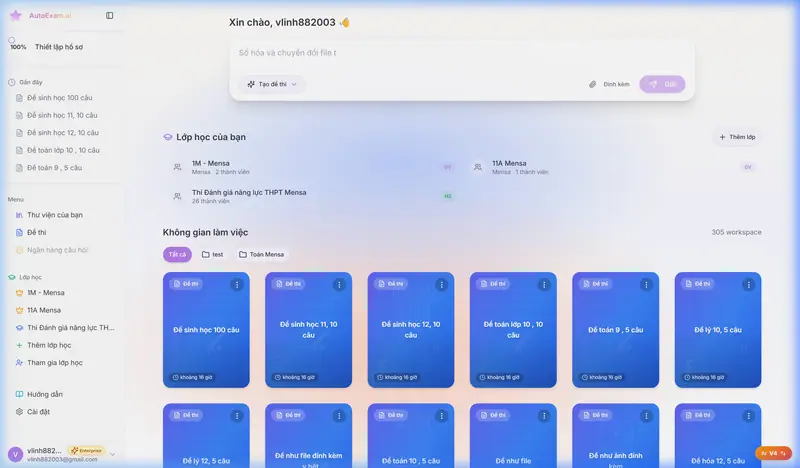Open options menu on Đề như file đính kèm card
800x468 pixels.
coord(339,416)
